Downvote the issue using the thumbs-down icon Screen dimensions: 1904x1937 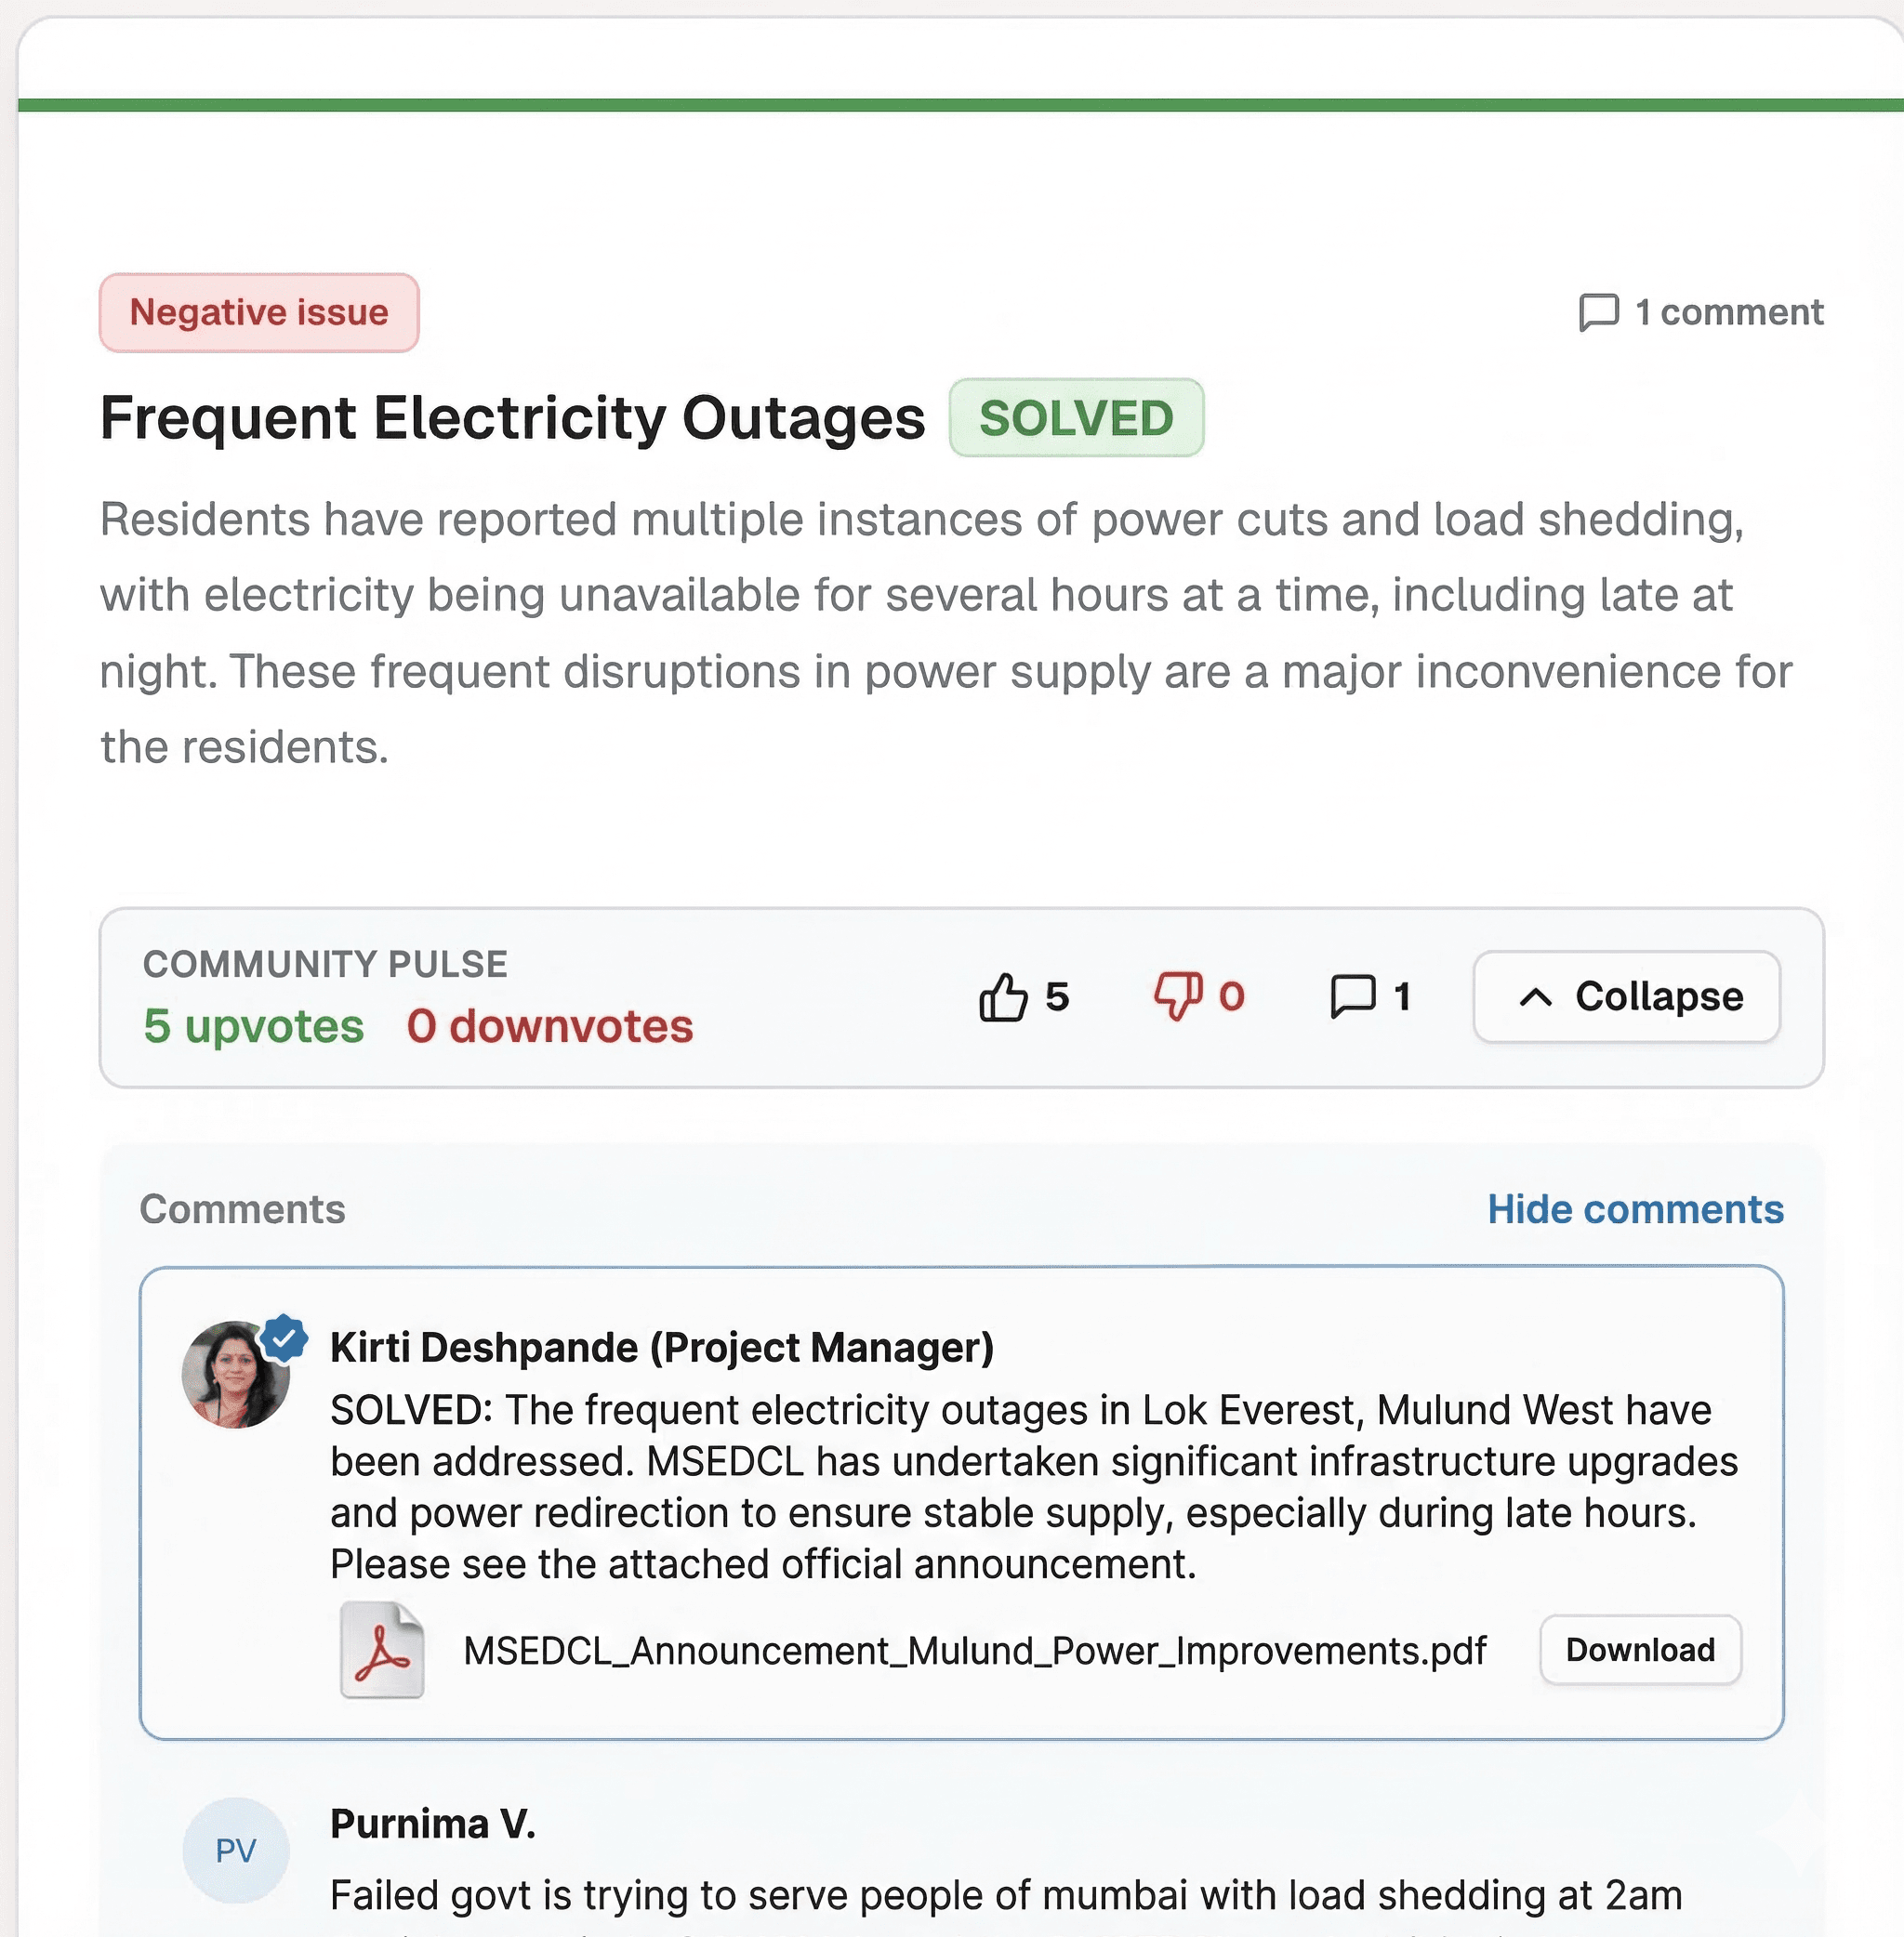click(1179, 996)
